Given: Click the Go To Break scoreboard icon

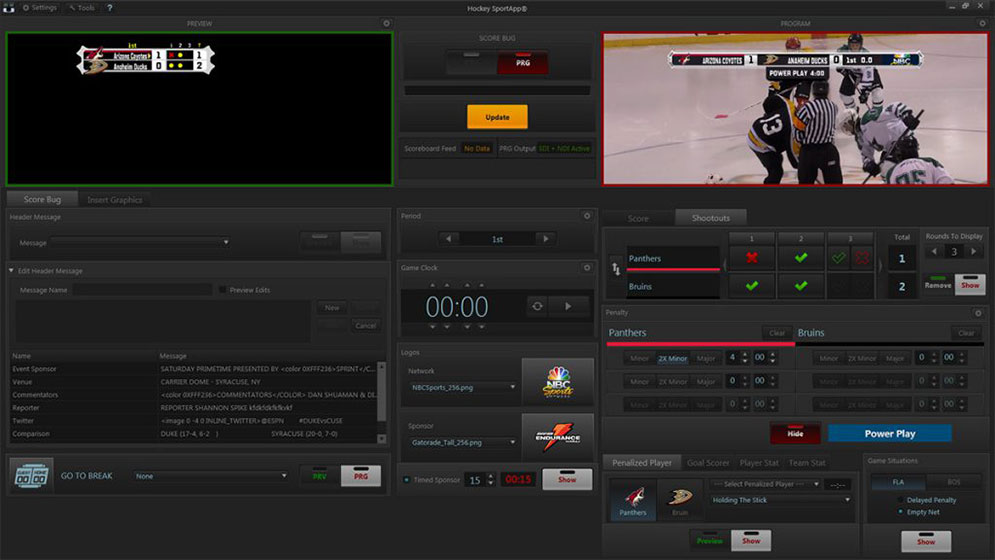Looking at the screenshot, I should (x=33, y=475).
